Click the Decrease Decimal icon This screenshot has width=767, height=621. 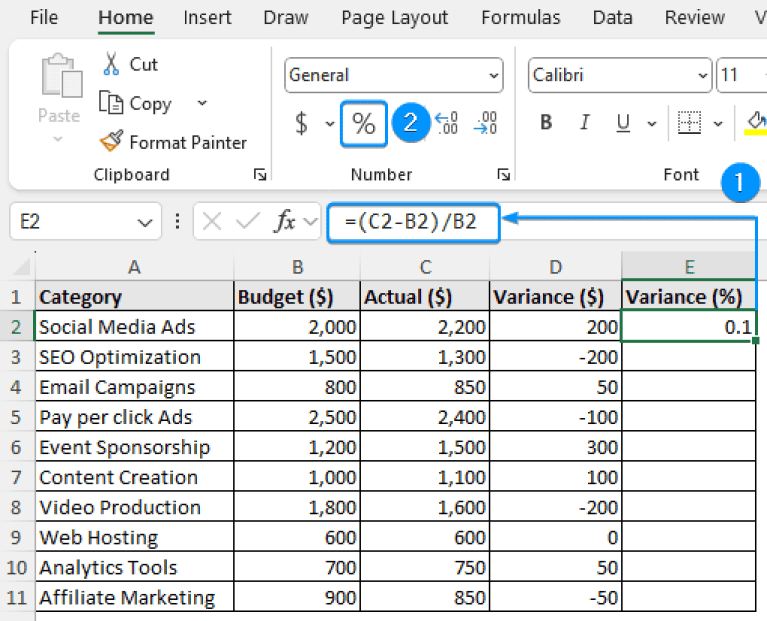point(486,123)
